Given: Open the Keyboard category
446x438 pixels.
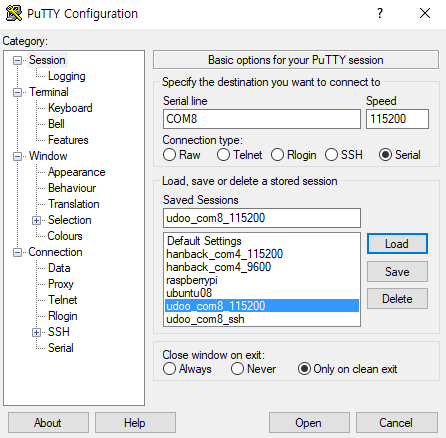Looking at the screenshot, I should pyautogui.click(x=70, y=108).
